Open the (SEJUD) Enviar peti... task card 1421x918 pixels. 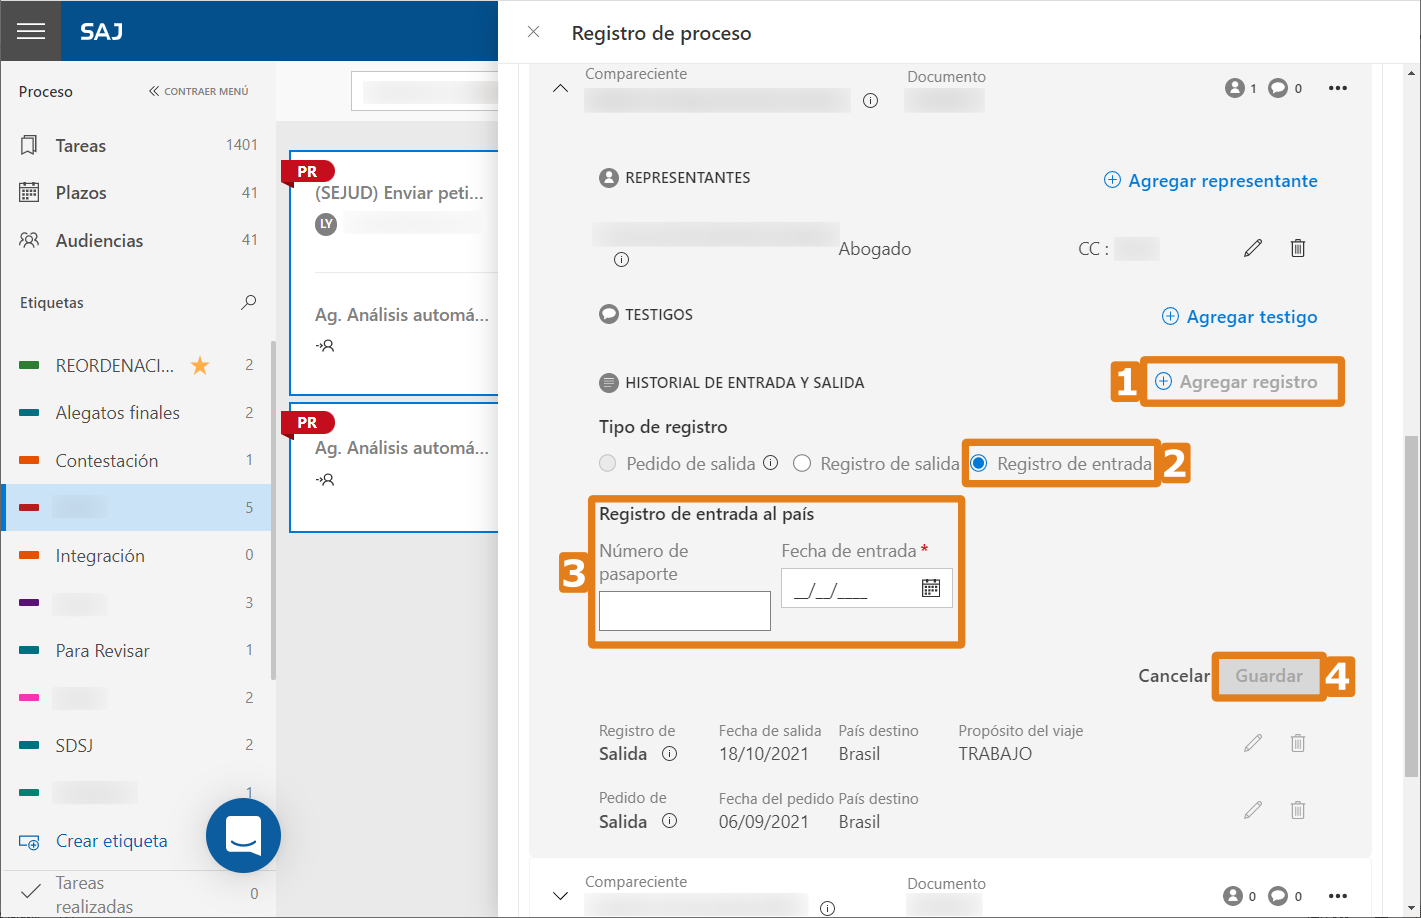(x=394, y=272)
